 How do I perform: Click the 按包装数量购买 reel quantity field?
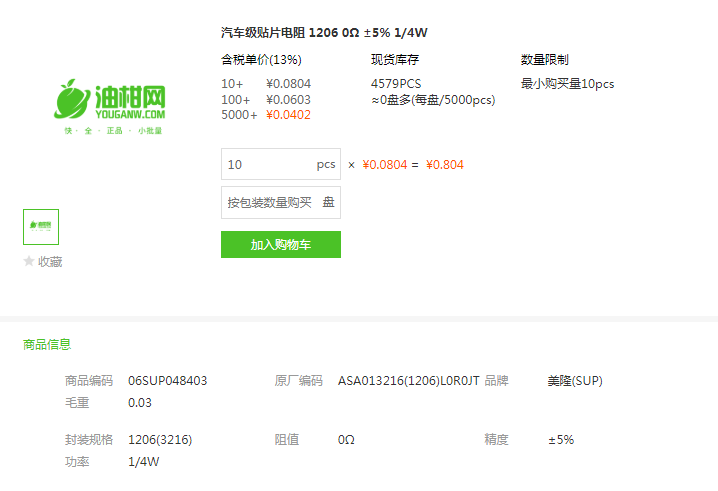tap(281, 202)
